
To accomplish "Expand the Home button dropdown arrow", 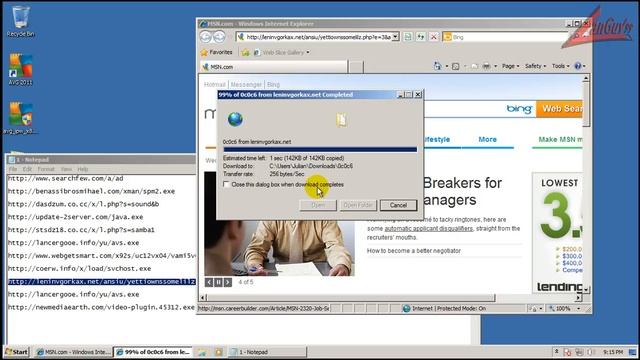I will 447,66.
